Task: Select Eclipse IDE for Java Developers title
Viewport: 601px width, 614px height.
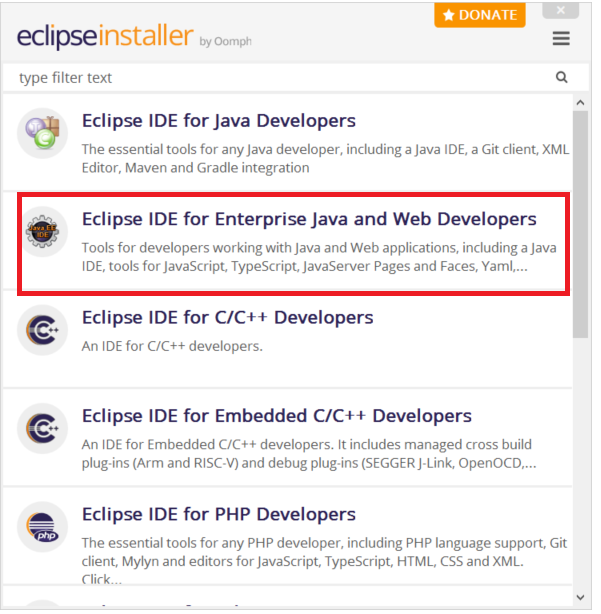Action: point(218,120)
